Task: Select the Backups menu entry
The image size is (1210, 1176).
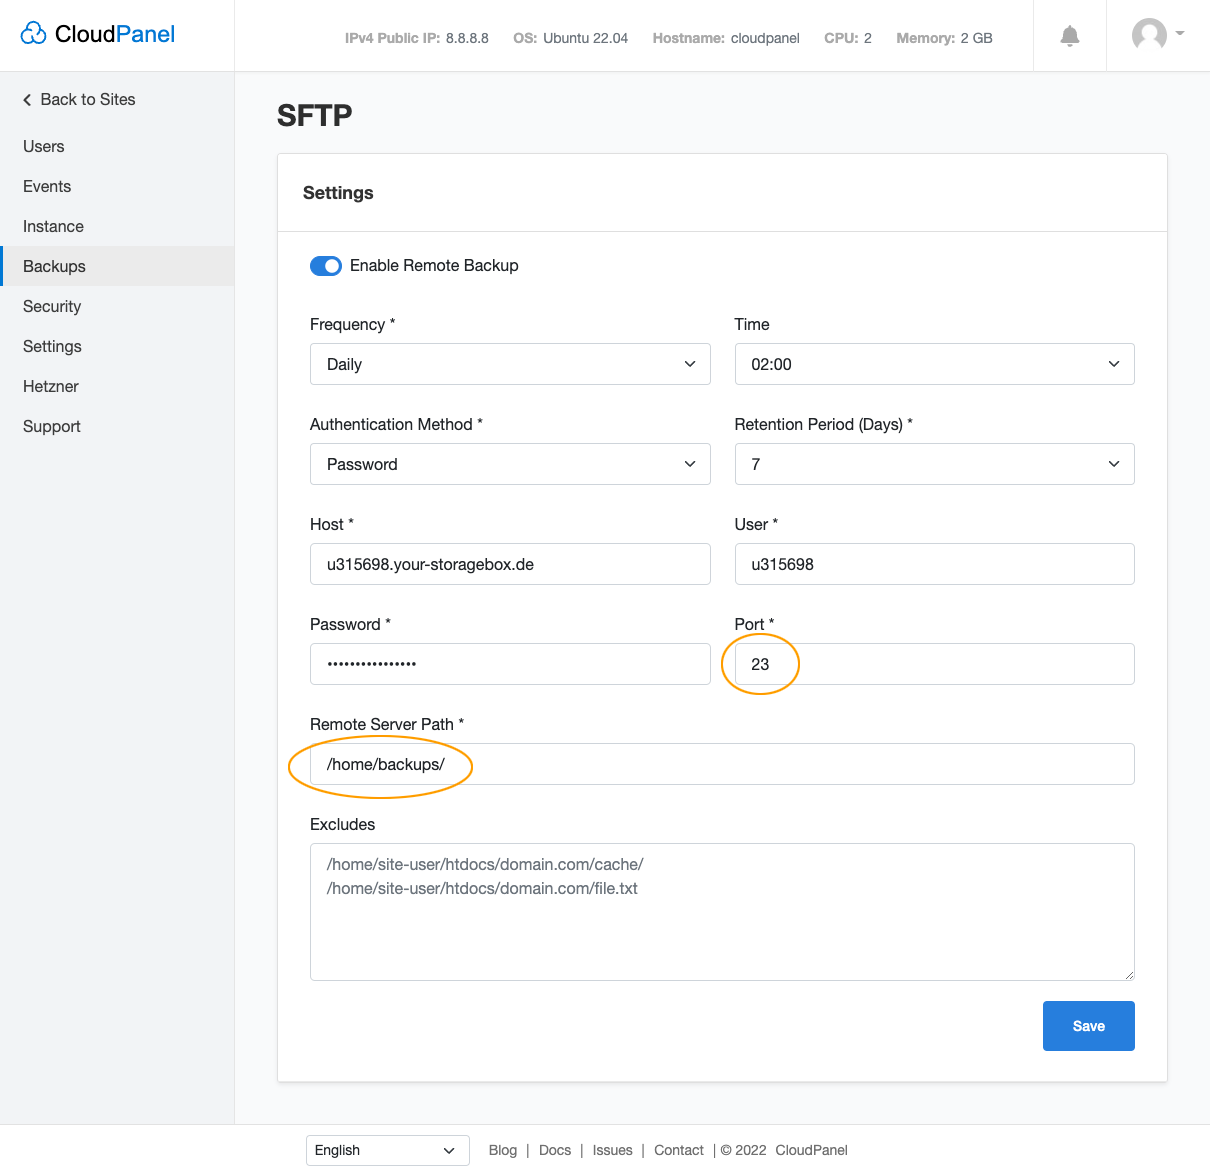Action: [x=53, y=266]
